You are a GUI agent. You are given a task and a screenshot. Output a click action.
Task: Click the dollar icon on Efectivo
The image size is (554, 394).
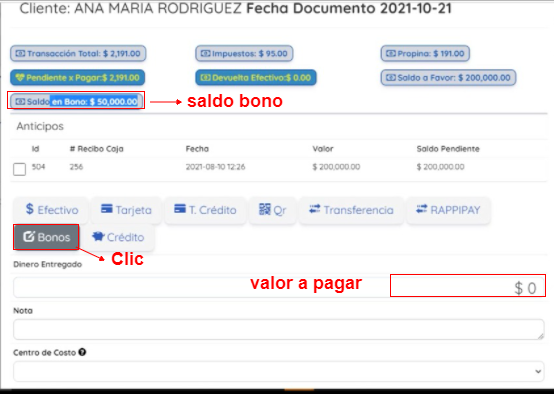tap(30, 209)
